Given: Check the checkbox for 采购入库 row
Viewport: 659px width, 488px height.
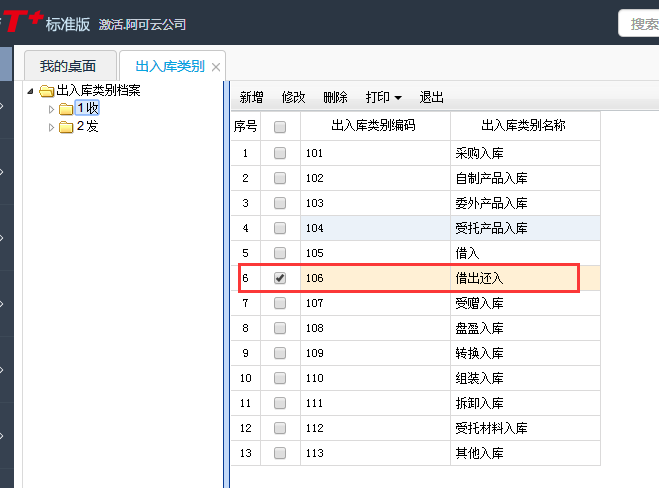Looking at the screenshot, I should [280, 153].
